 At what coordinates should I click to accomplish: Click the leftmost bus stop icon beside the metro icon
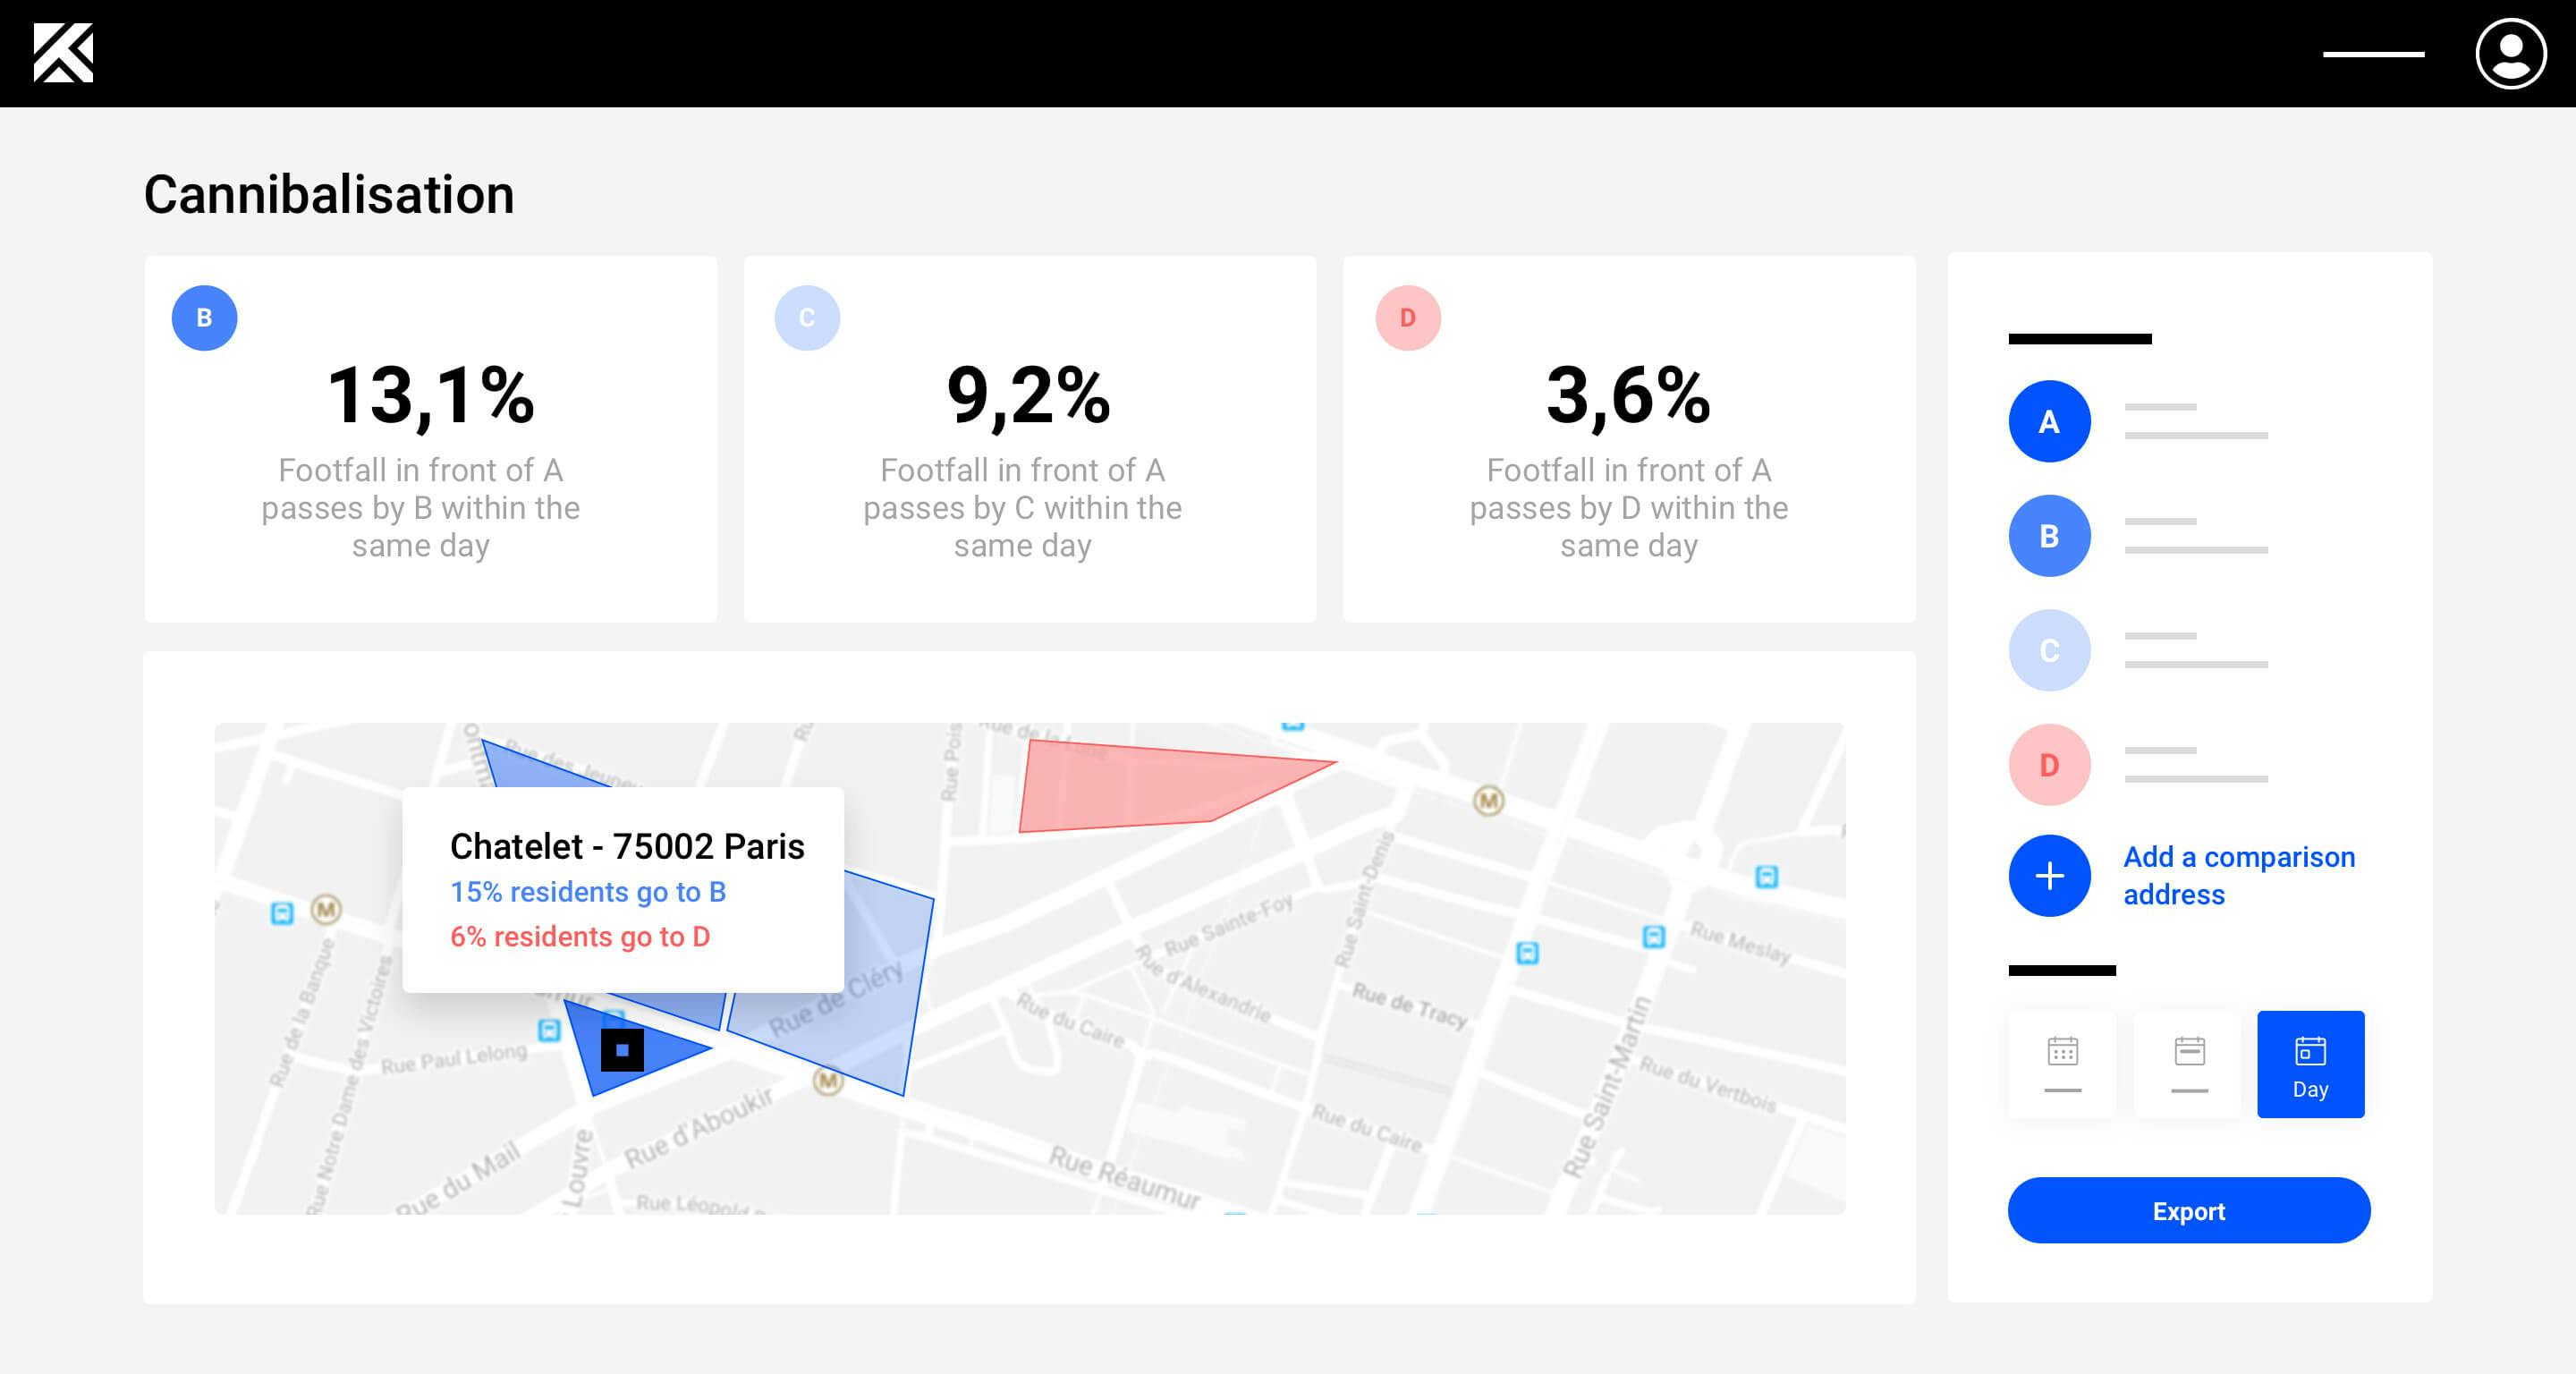[282, 913]
